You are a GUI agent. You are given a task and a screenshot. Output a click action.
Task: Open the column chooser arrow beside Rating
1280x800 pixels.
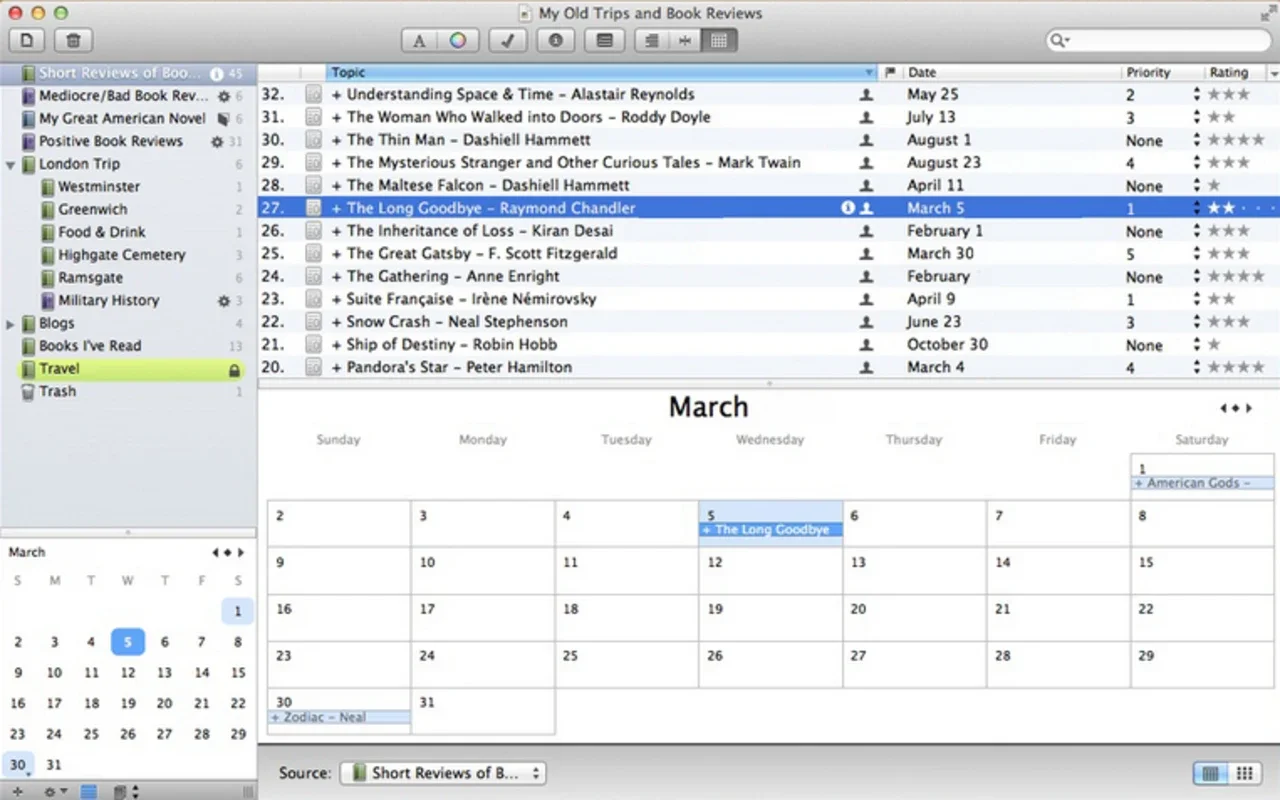[1273, 73]
